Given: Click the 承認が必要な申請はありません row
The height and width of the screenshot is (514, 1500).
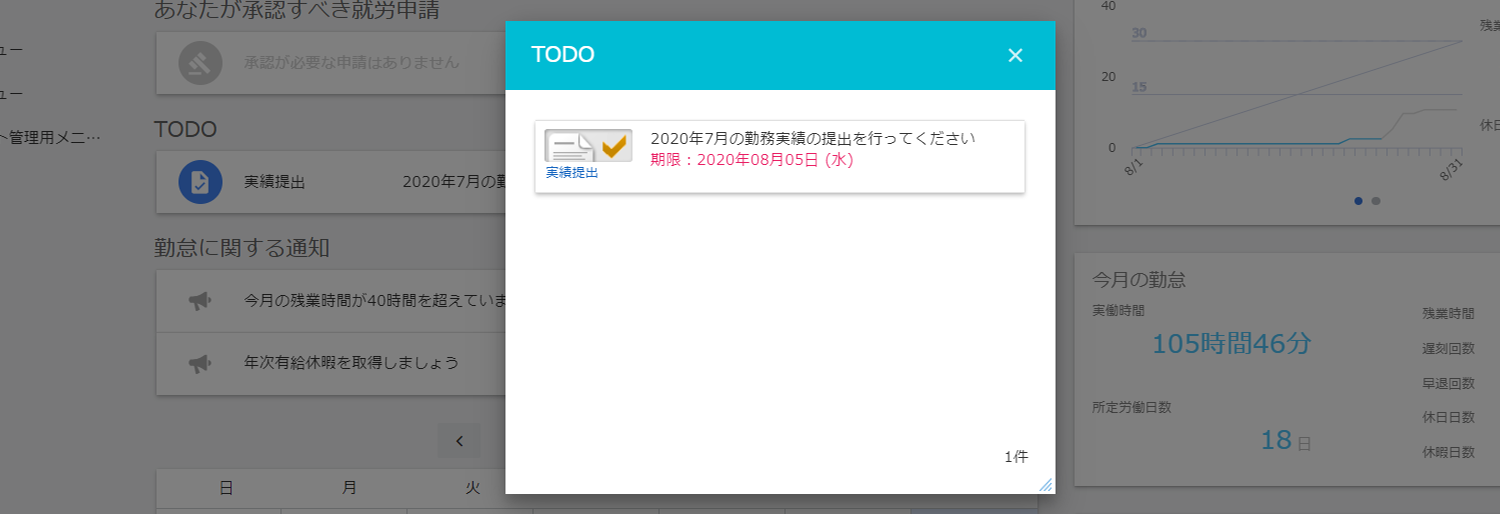Looking at the screenshot, I should [351, 62].
